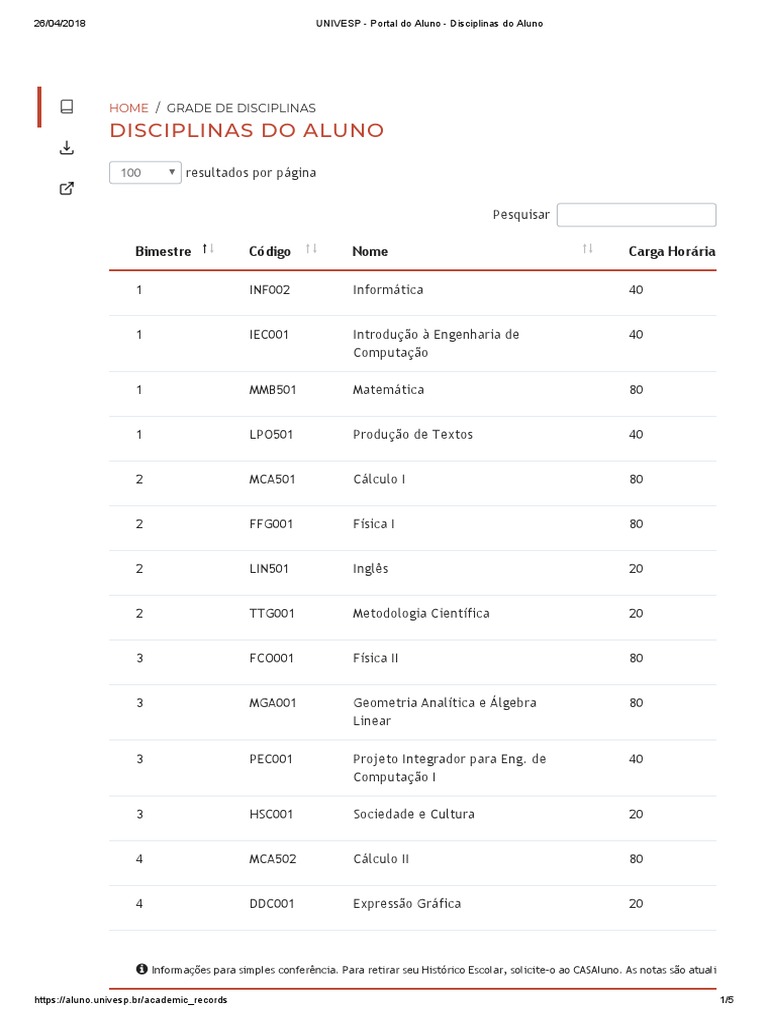Go to HOME breadcrumb link

coord(128,108)
